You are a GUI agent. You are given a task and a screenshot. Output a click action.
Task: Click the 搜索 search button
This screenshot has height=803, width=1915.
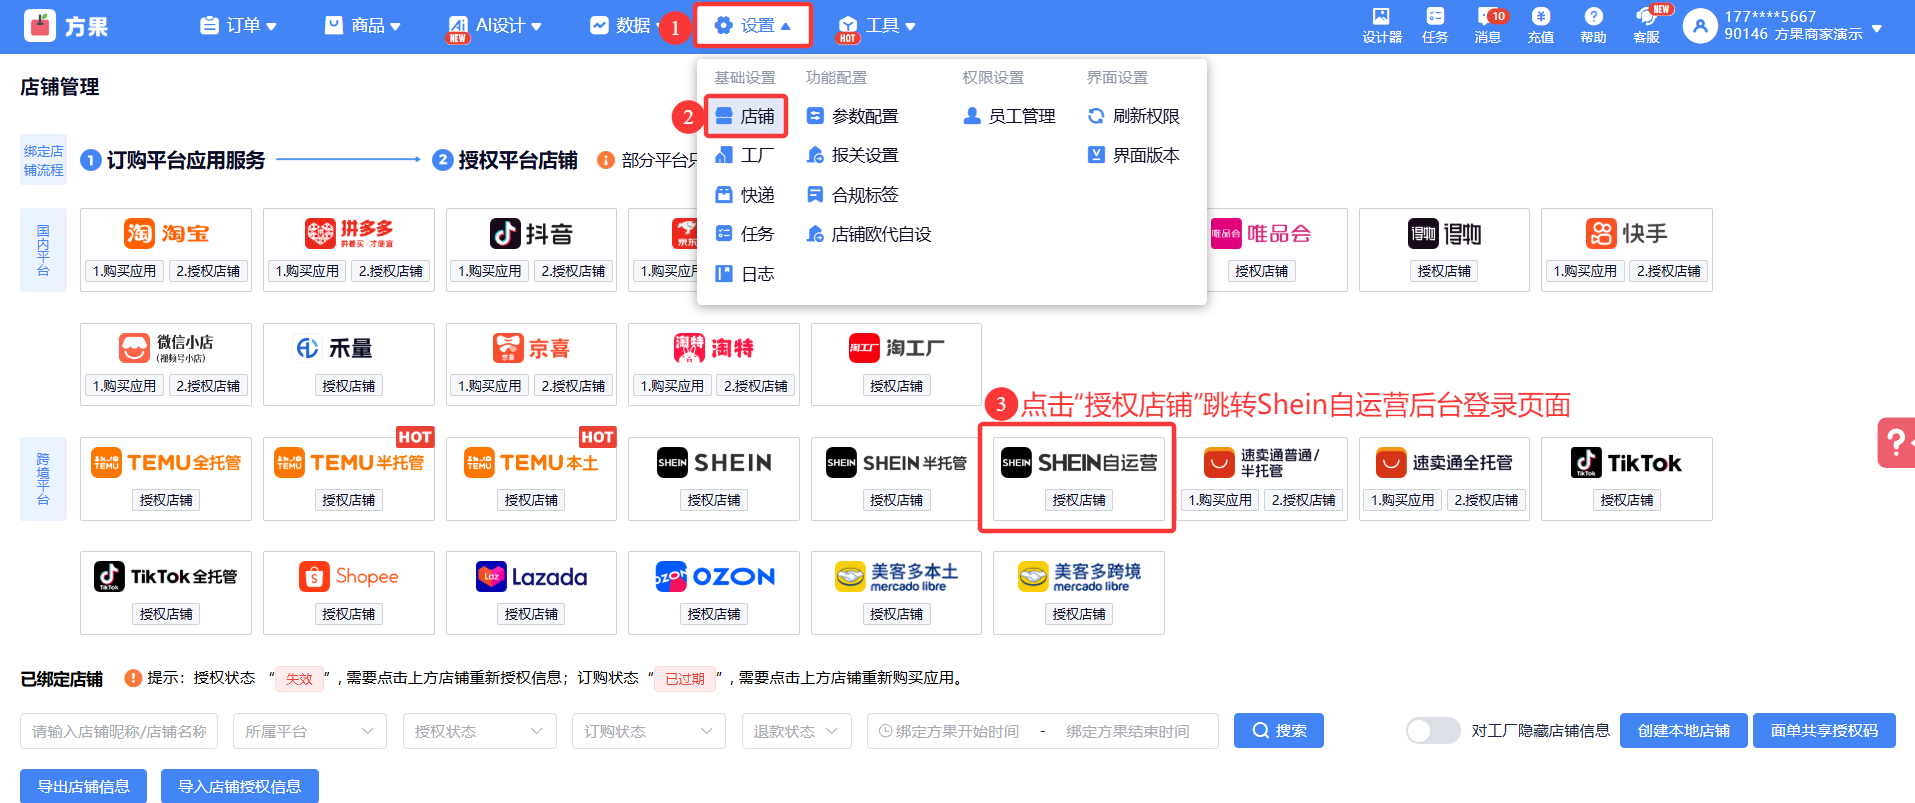pyautogui.click(x=1279, y=731)
